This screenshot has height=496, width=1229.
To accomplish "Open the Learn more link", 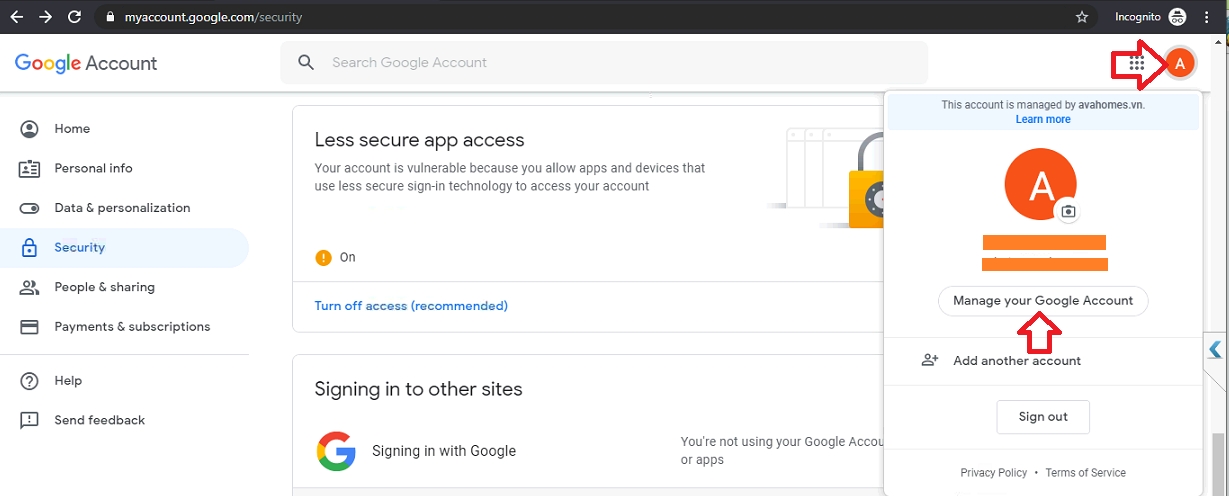I will (1043, 119).
